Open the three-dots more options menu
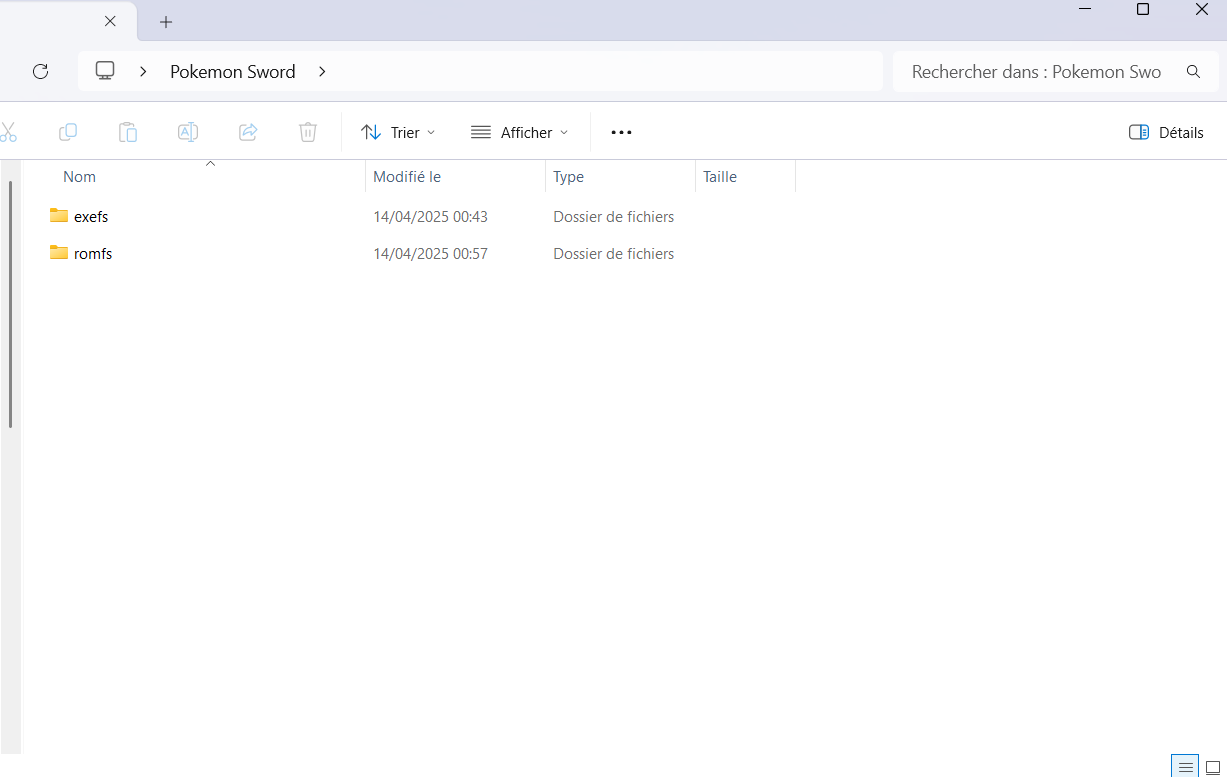Viewport: 1227px width, 777px height. click(x=621, y=132)
